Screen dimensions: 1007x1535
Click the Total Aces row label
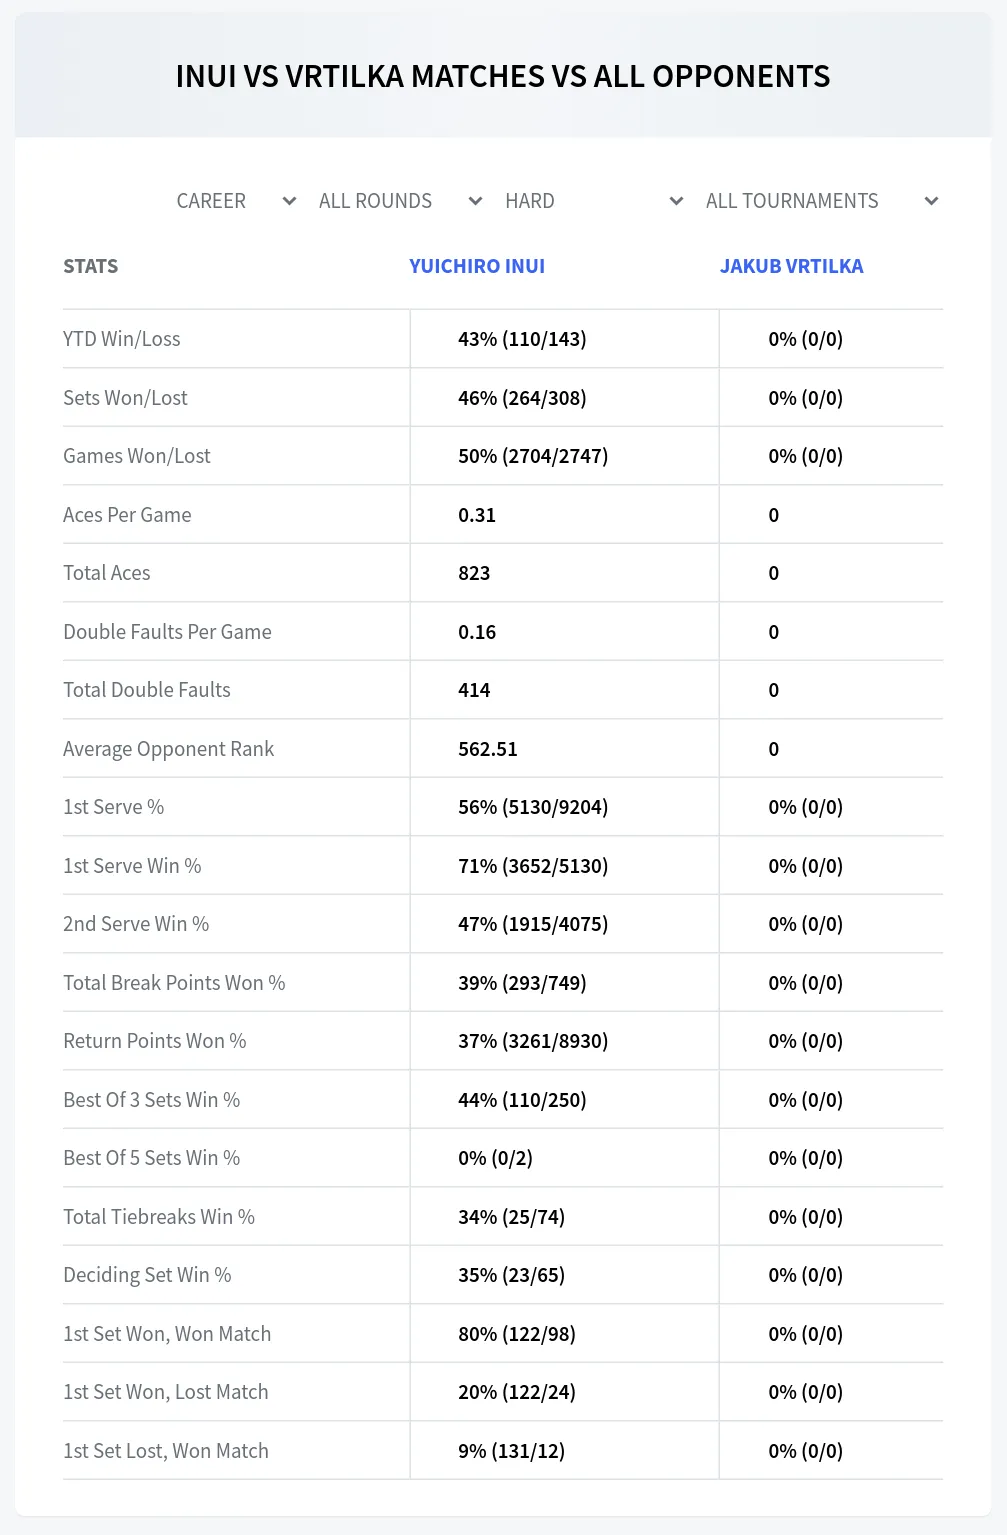click(x=107, y=573)
